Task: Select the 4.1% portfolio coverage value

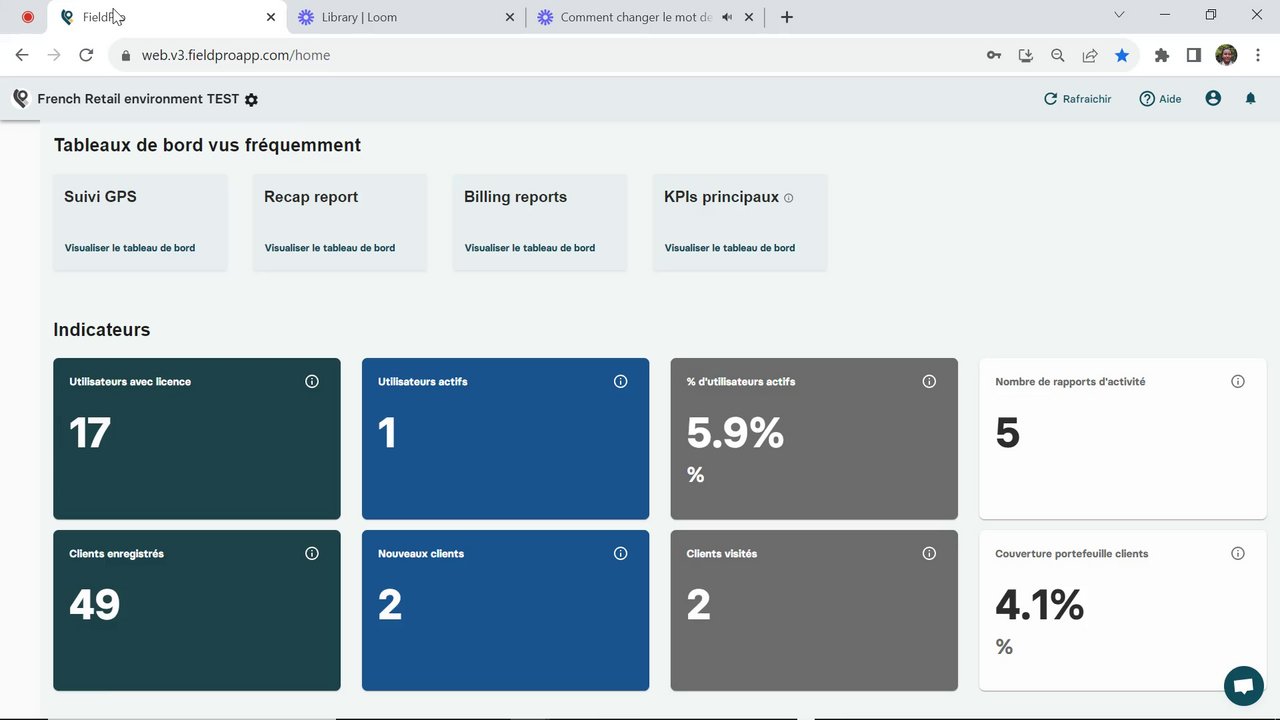Action: click(x=1040, y=605)
